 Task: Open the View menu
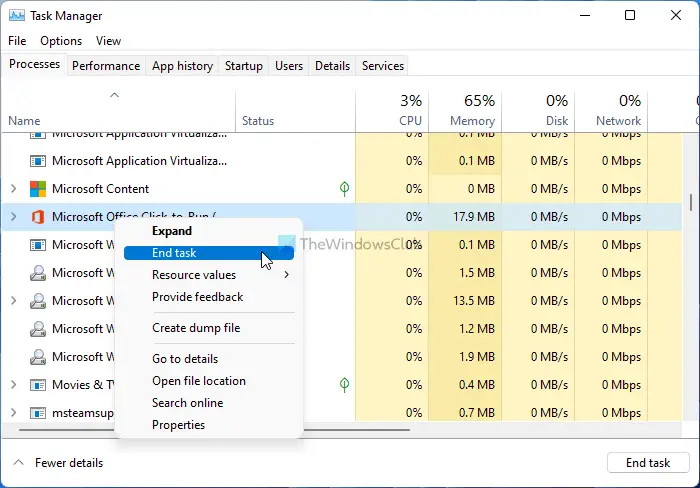pos(108,41)
